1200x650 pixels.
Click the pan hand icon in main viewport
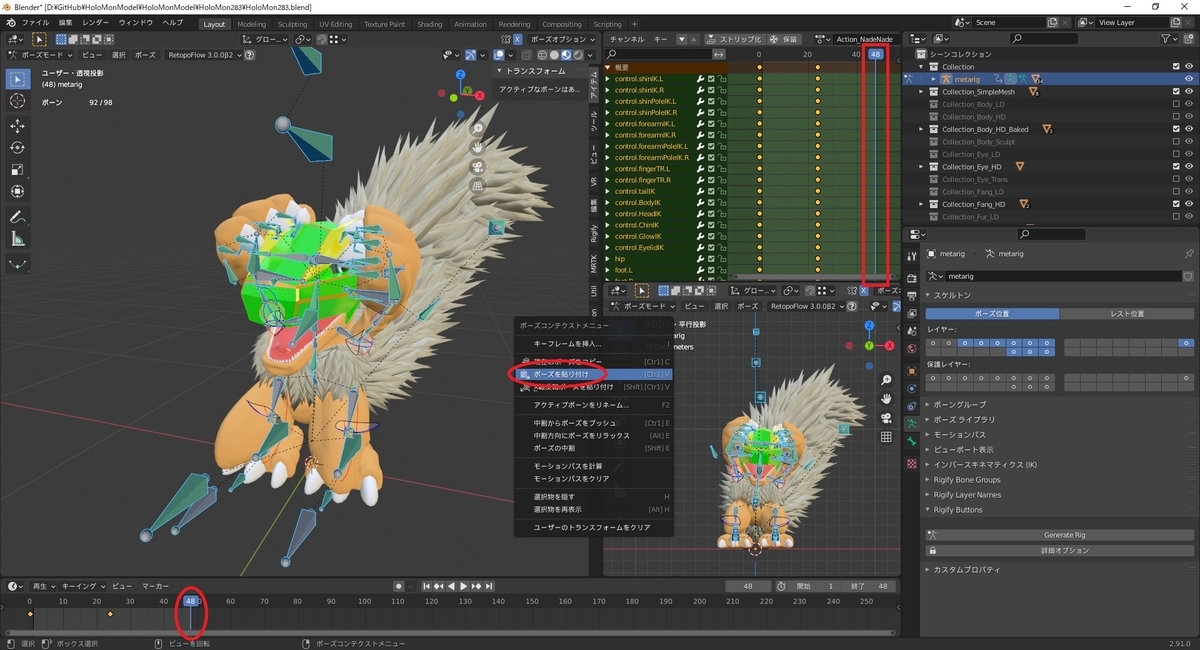point(478,148)
